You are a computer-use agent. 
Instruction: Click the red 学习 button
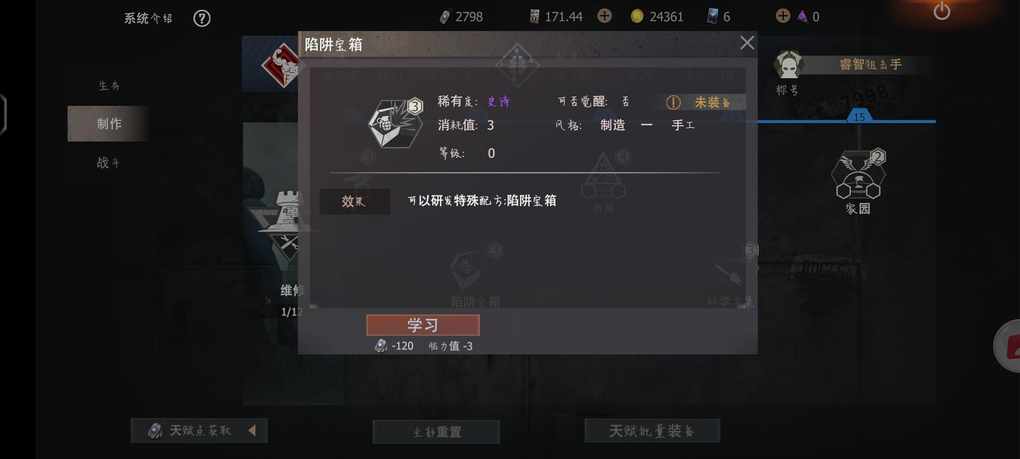423,325
